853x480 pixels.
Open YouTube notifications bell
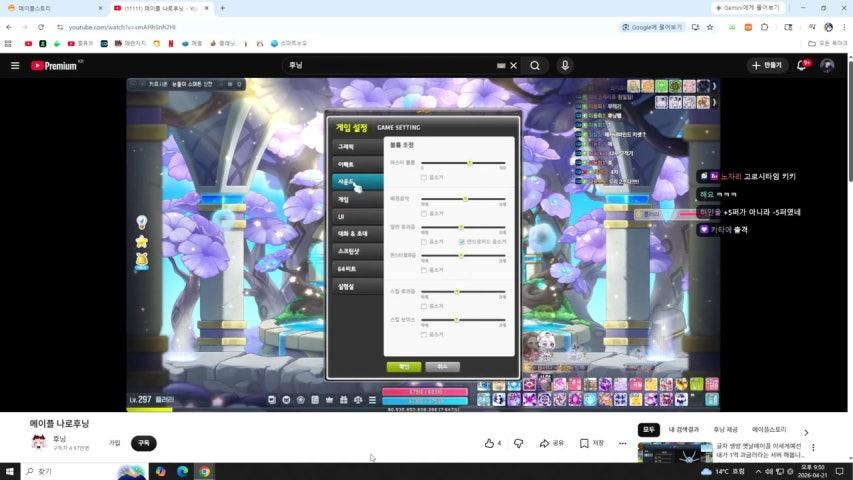801,65
